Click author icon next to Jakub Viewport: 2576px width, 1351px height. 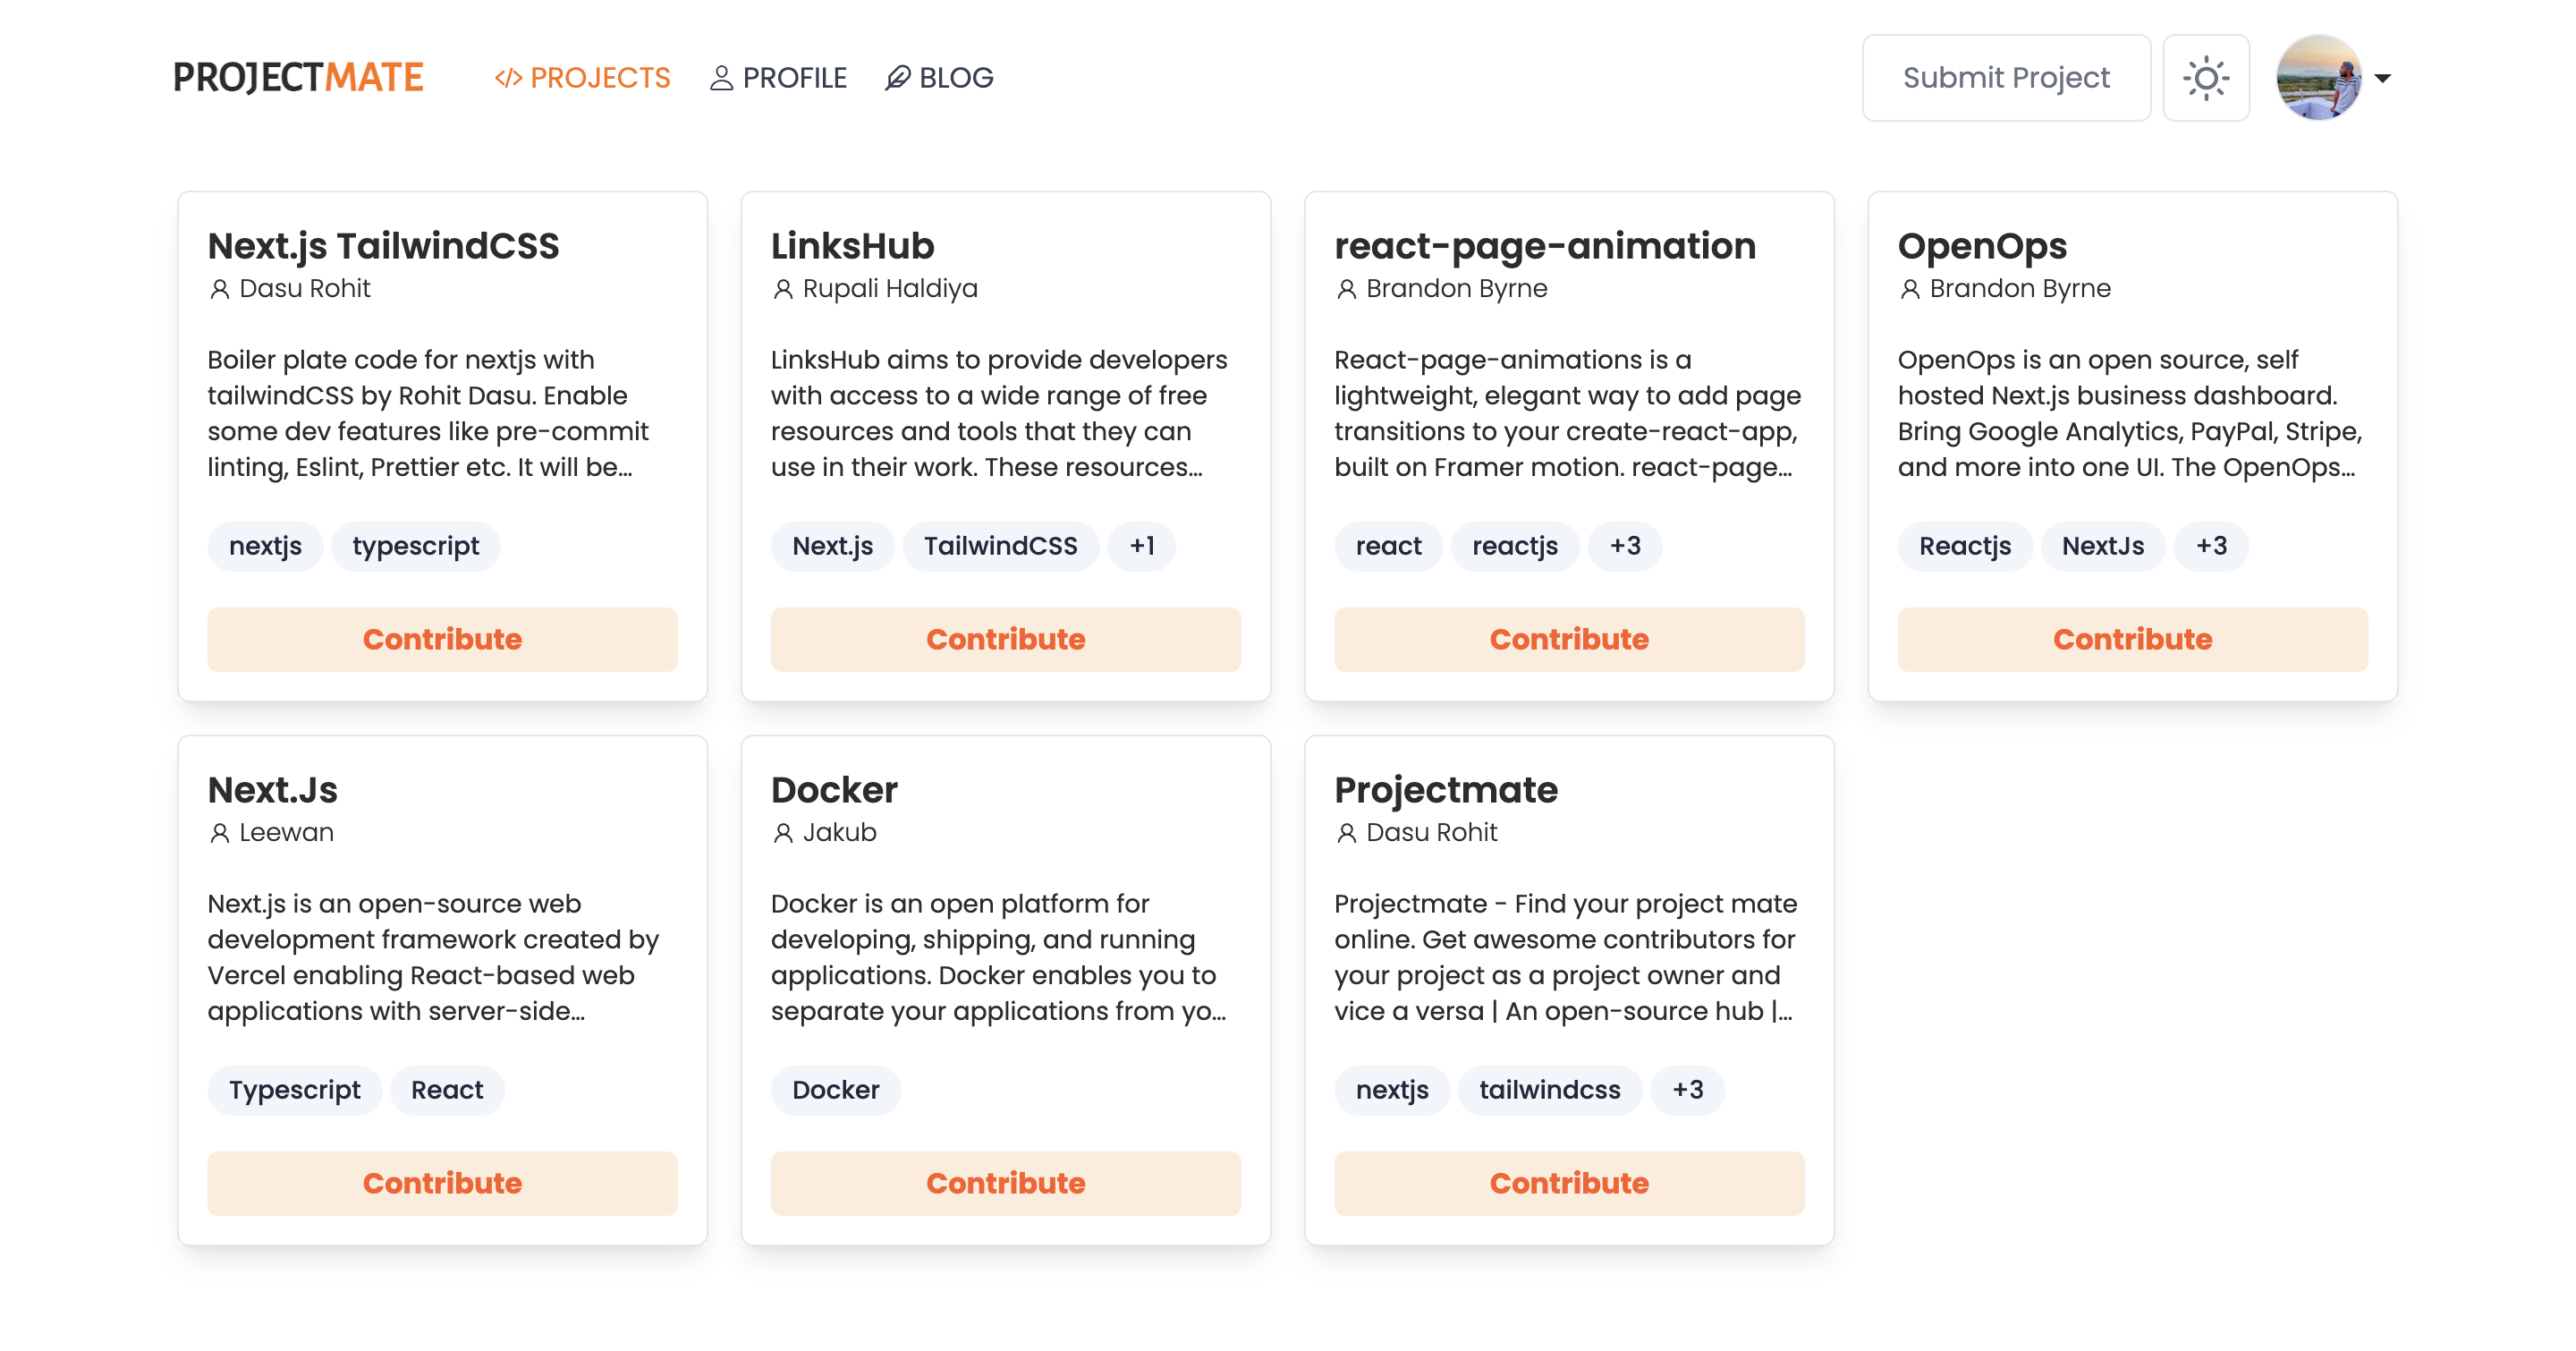pyautogui.click(x=783, y=833)
